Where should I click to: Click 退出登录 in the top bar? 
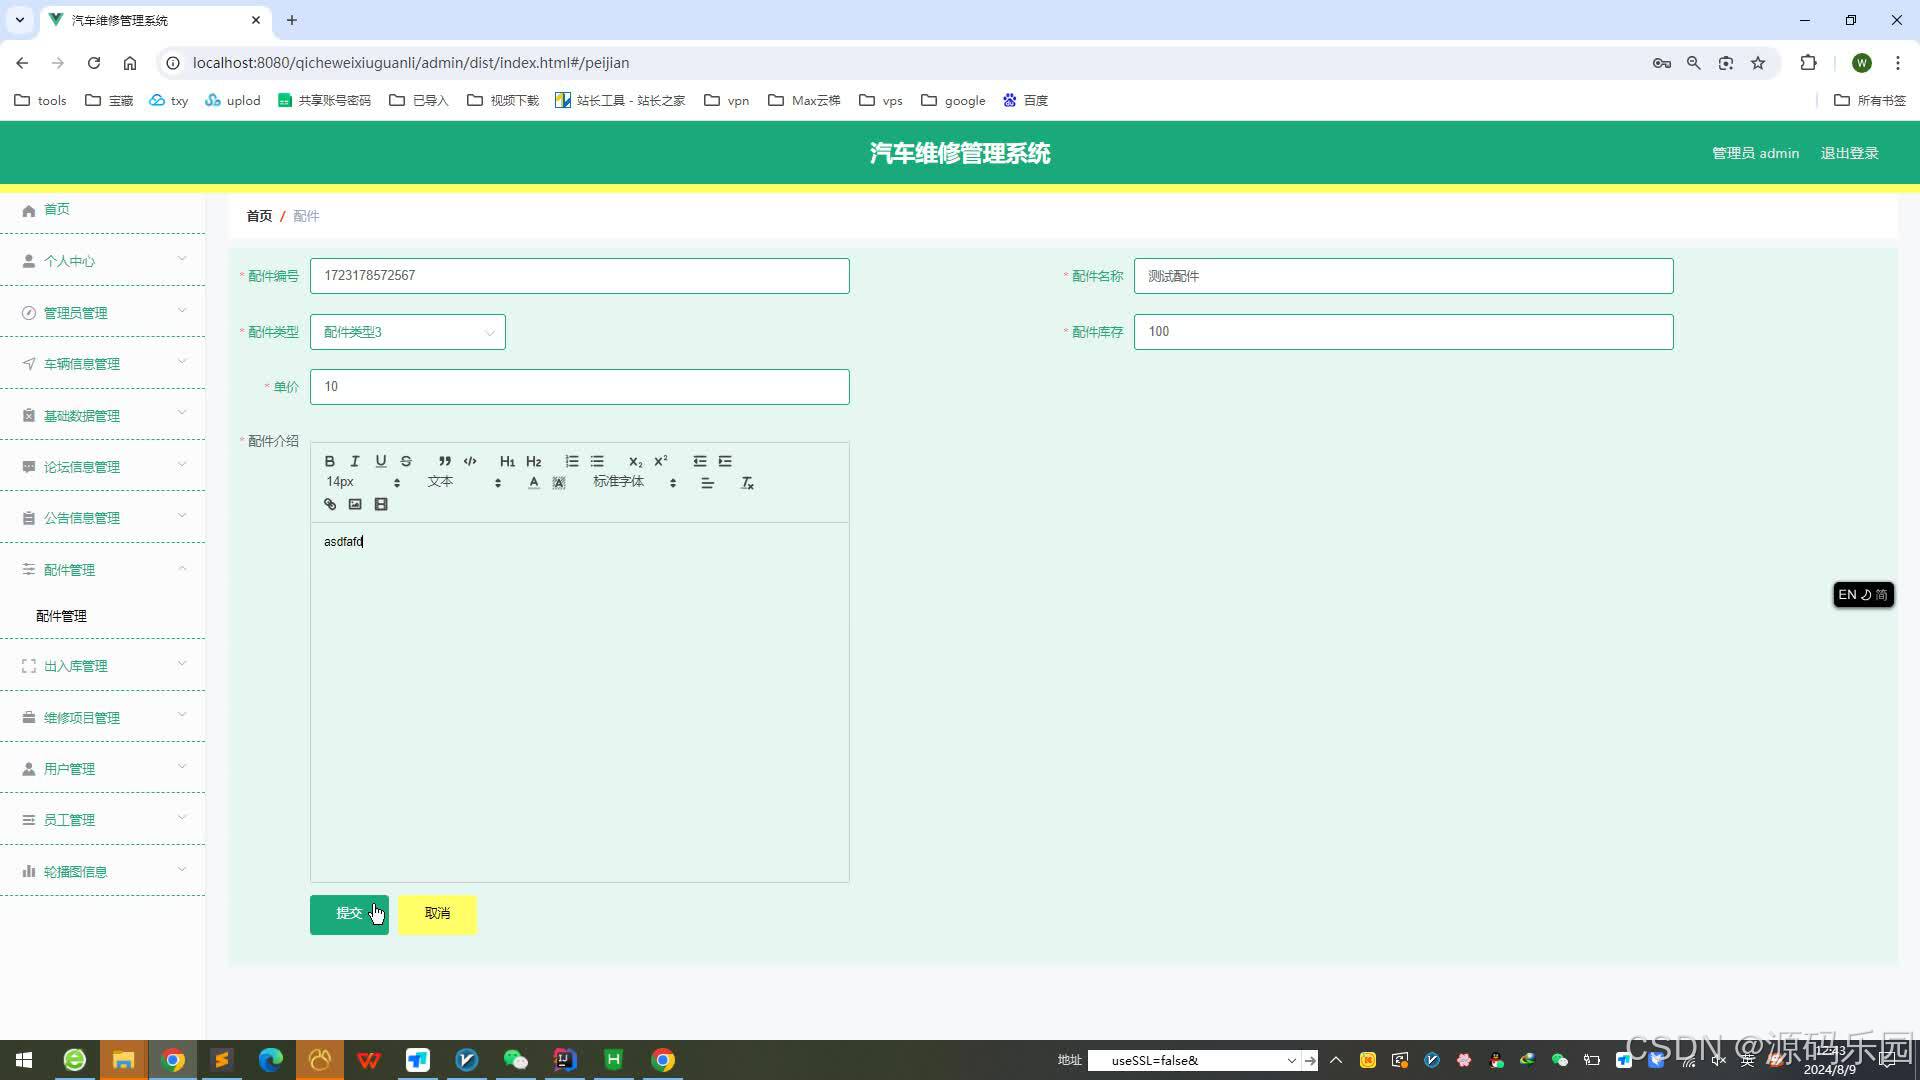(x=1850, y=153)
